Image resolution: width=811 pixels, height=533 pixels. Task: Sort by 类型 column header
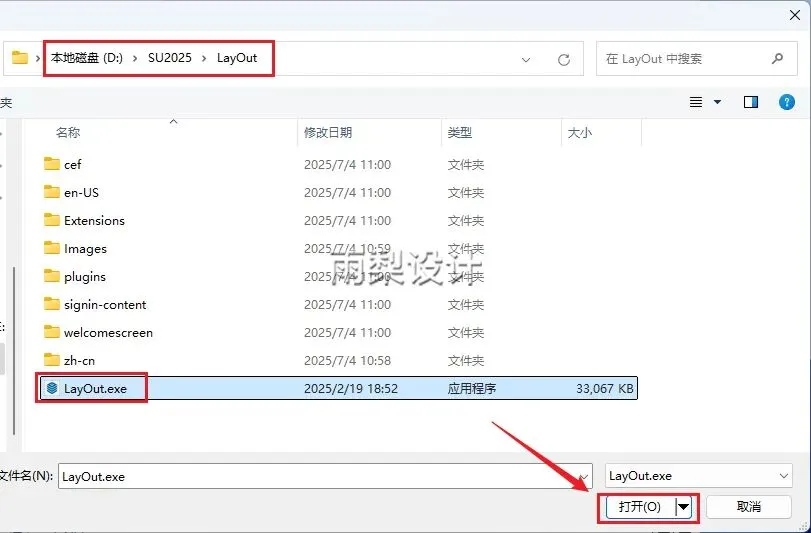coord(460,133)
